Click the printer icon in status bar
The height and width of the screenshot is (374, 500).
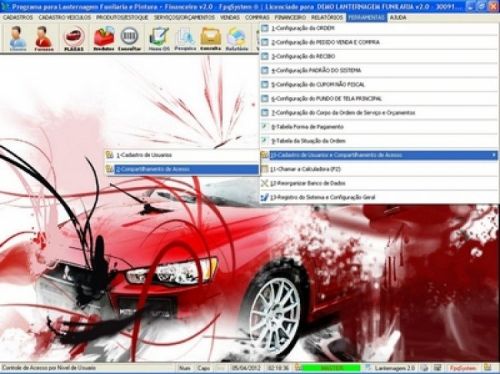[x=424, y=368]
